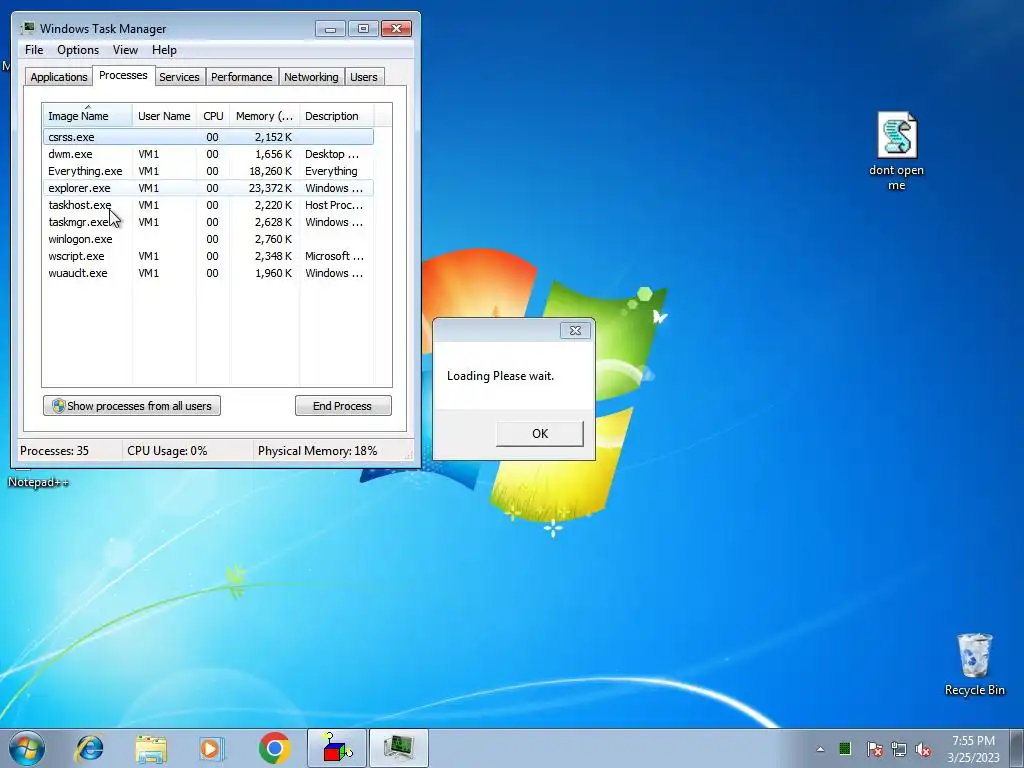Screen dimensions: 1024x768
Task: Open the File menu in Task Manager
Action: coord(34,50)
